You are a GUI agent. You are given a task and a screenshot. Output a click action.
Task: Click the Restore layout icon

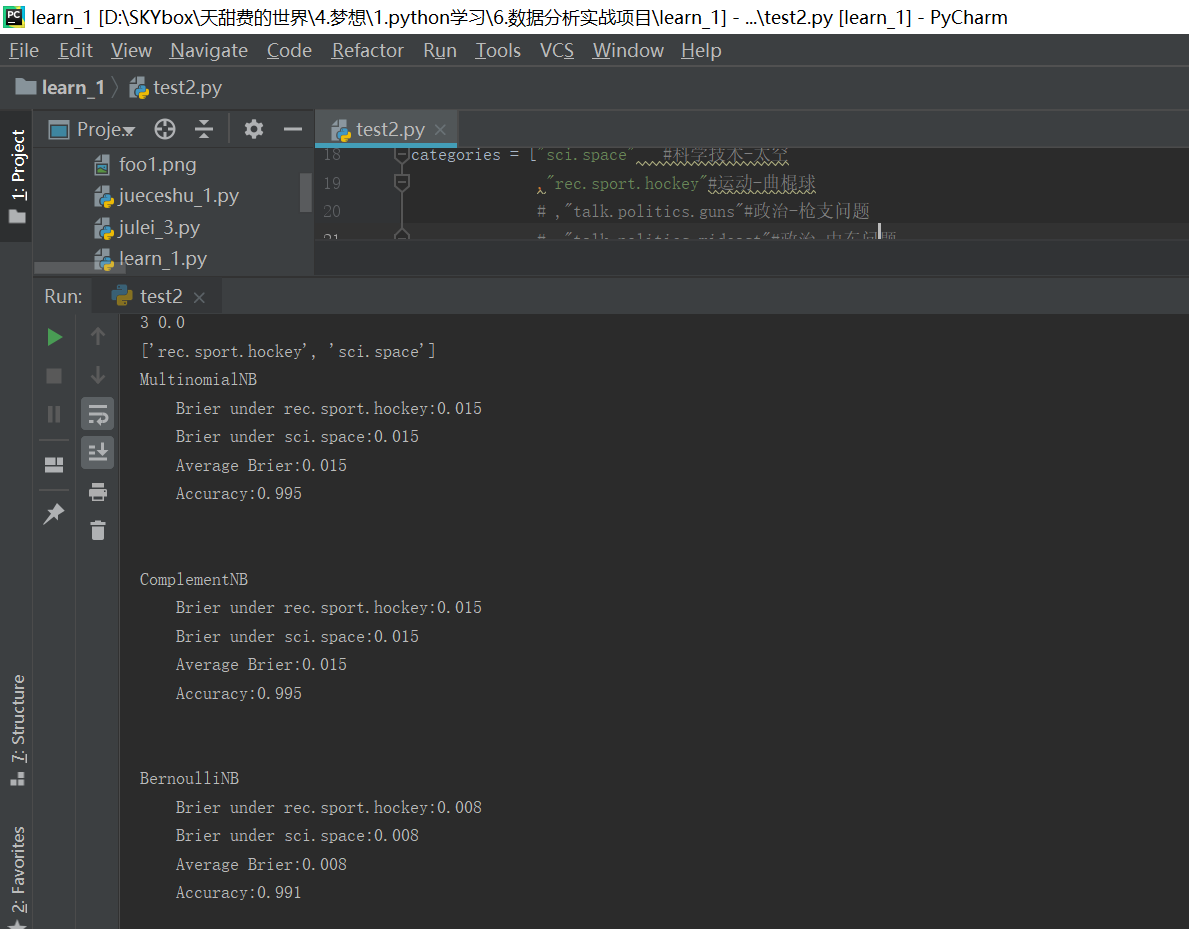point(54,465)
